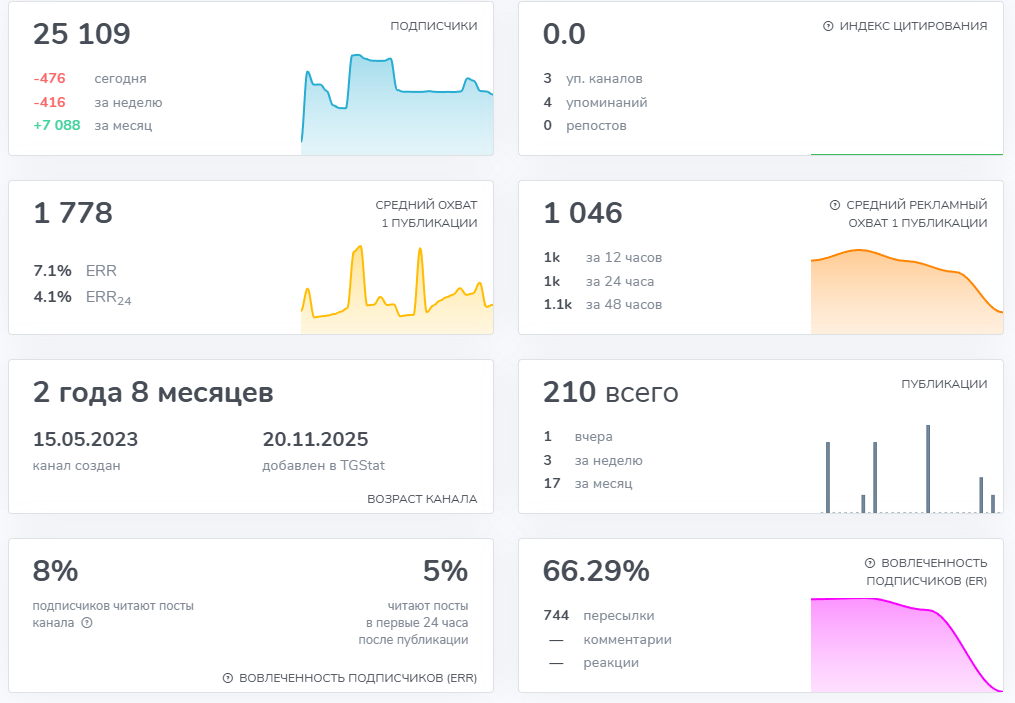Click the green citation index line

pyautogui.click(x=906, y=154)
